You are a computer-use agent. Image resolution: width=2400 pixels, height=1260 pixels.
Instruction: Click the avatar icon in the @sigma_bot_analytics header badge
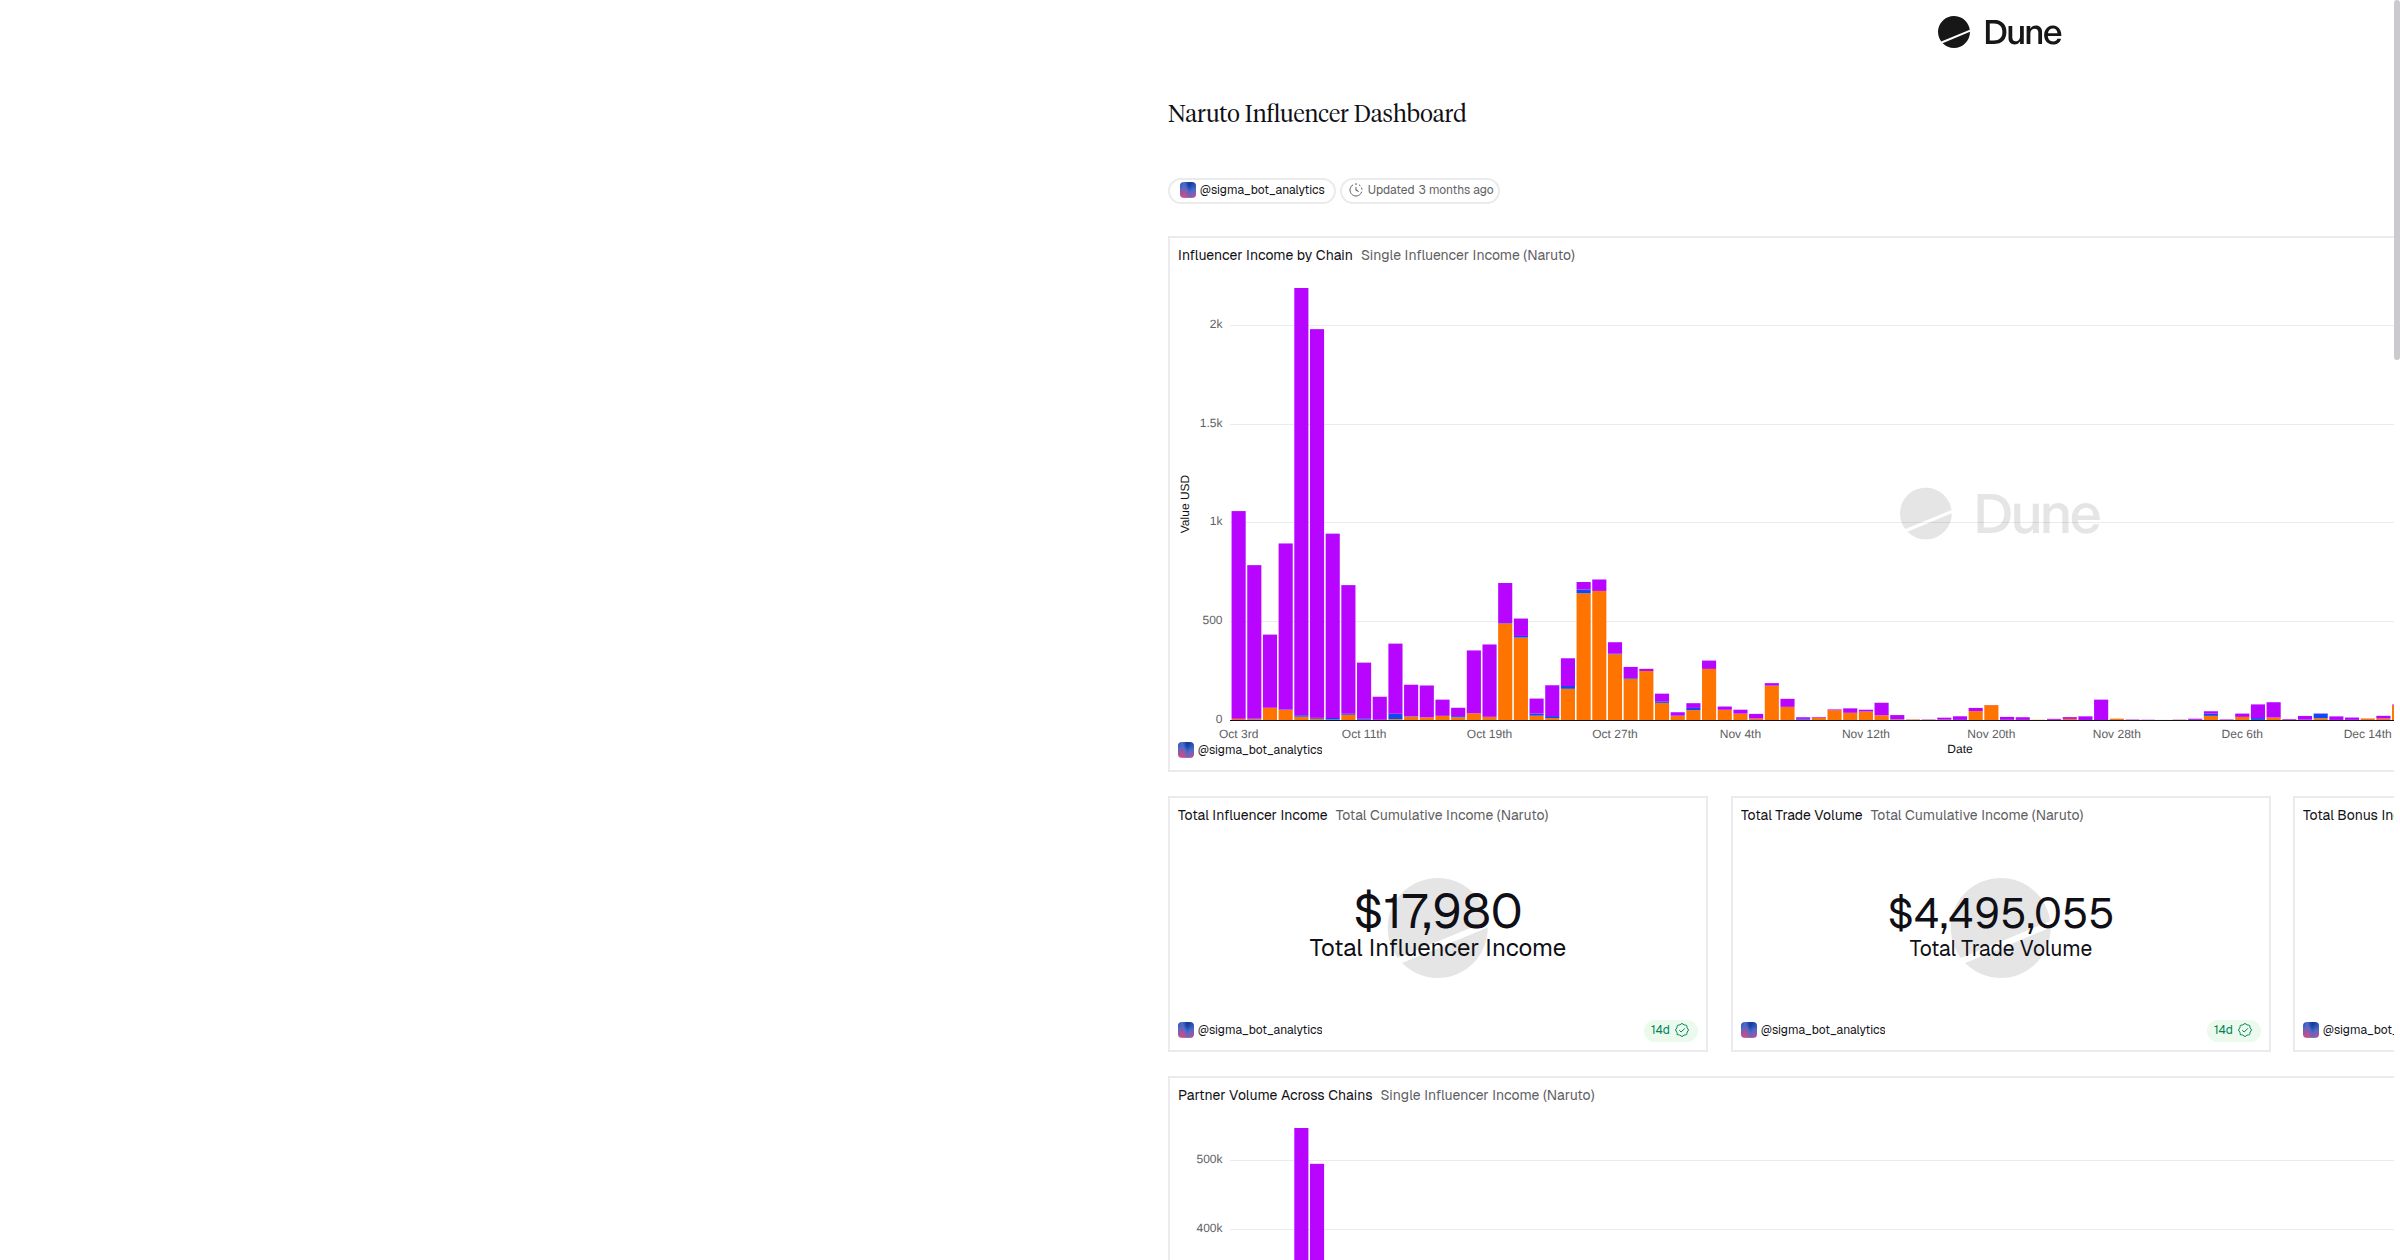pos(1188,190)
